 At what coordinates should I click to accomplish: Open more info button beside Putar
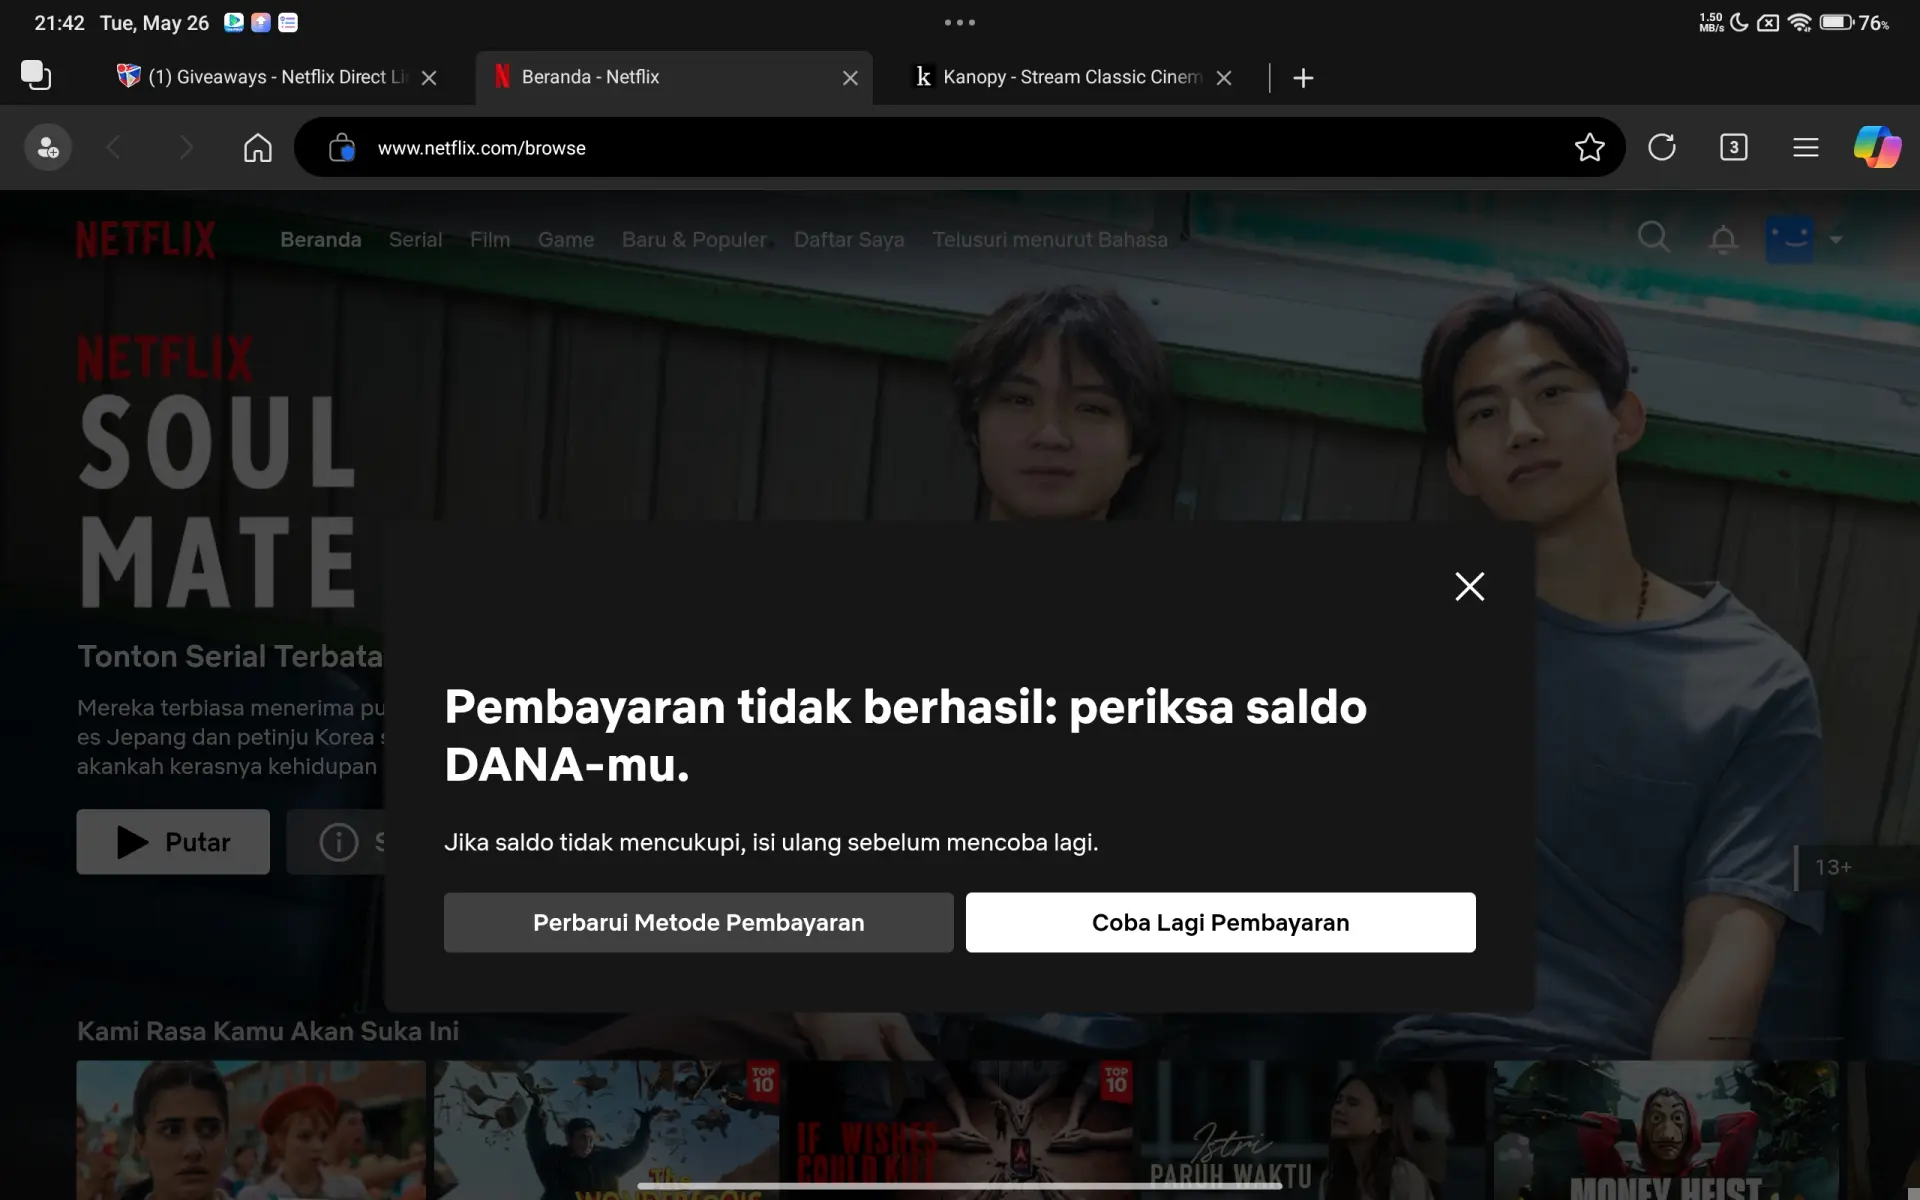tap(338, 842)
